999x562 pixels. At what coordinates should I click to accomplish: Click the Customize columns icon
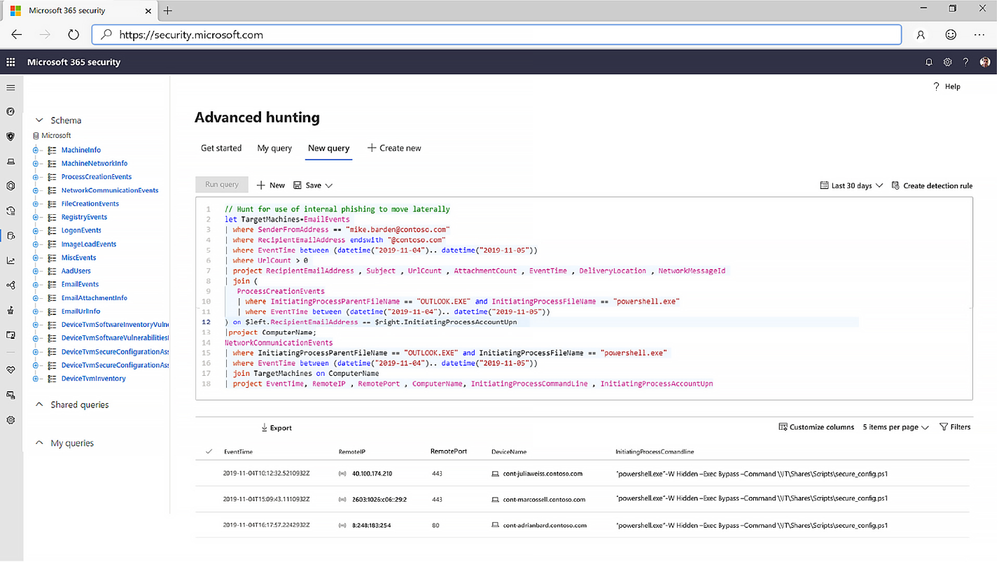point(783,427)
